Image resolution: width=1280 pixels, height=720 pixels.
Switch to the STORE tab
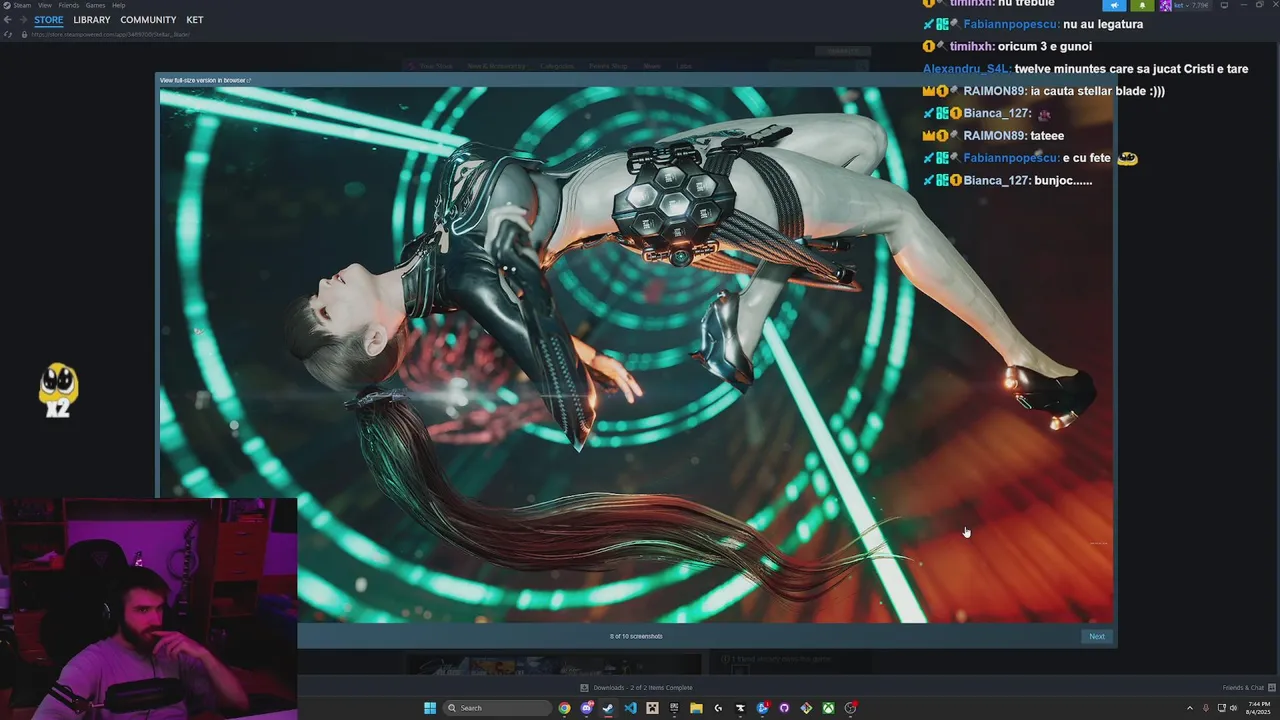(48, 20)
